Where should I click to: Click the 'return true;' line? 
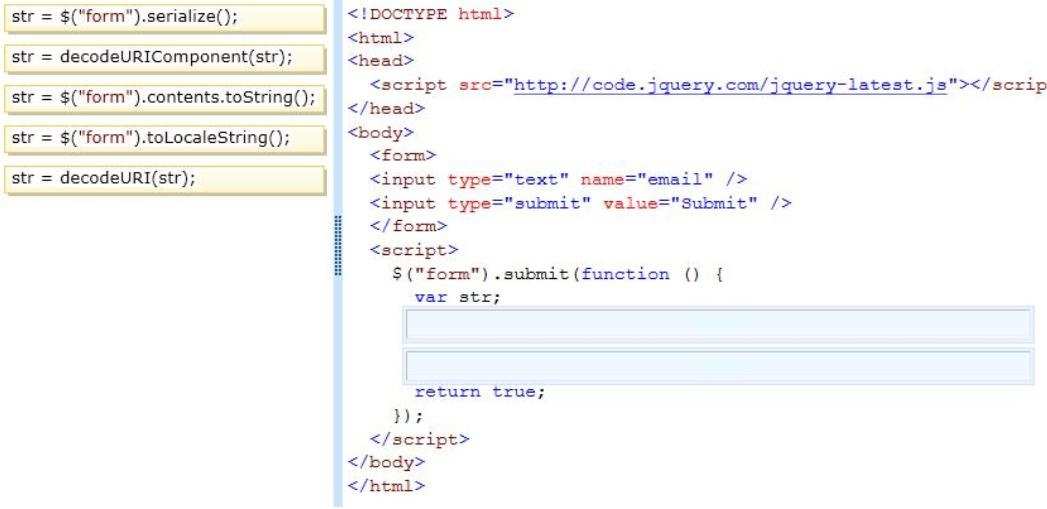click(480, 391)
